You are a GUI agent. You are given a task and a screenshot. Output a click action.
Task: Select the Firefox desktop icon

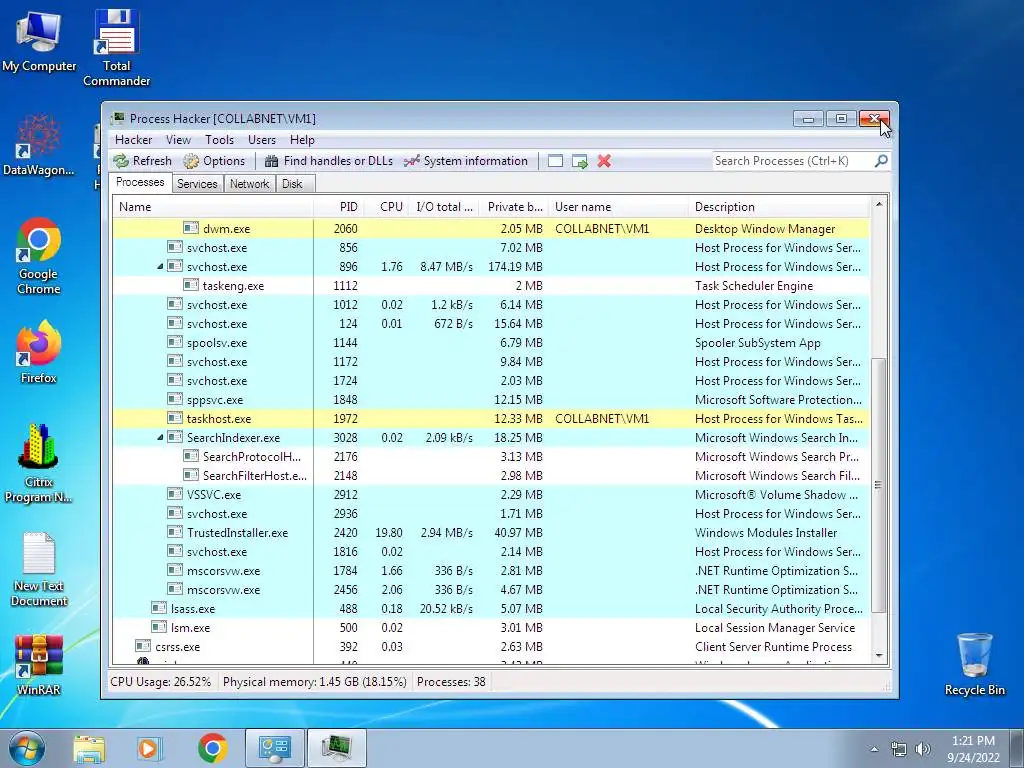[39, 352]
